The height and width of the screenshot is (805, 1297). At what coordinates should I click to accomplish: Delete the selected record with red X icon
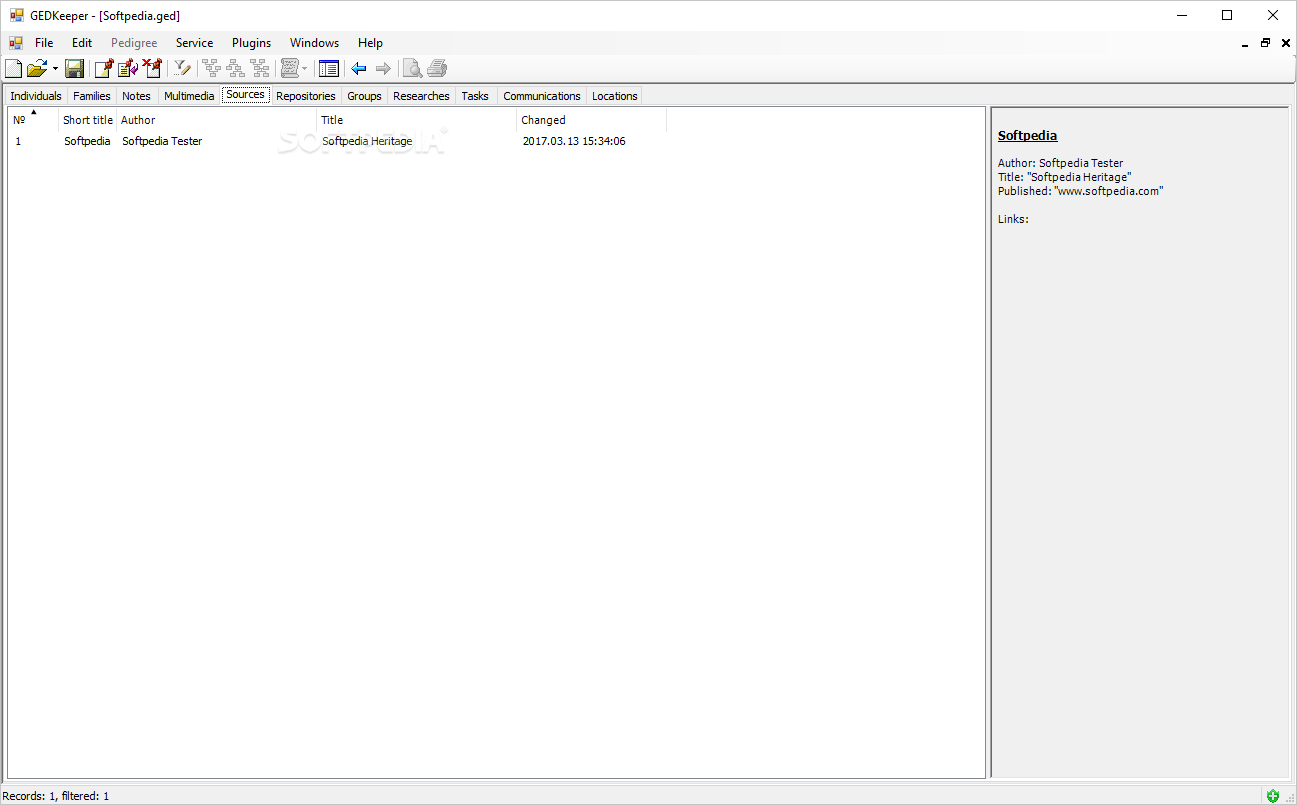[x=151, y=69]
